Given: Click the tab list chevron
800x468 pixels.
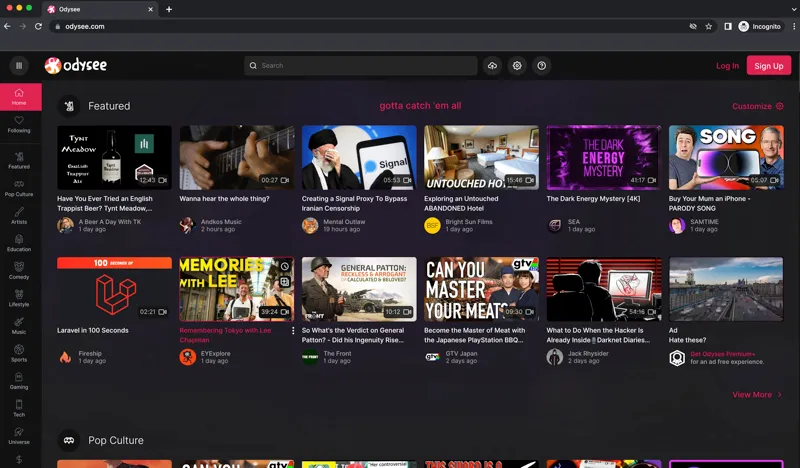Looking at the screenshot, I should (794, 9).
